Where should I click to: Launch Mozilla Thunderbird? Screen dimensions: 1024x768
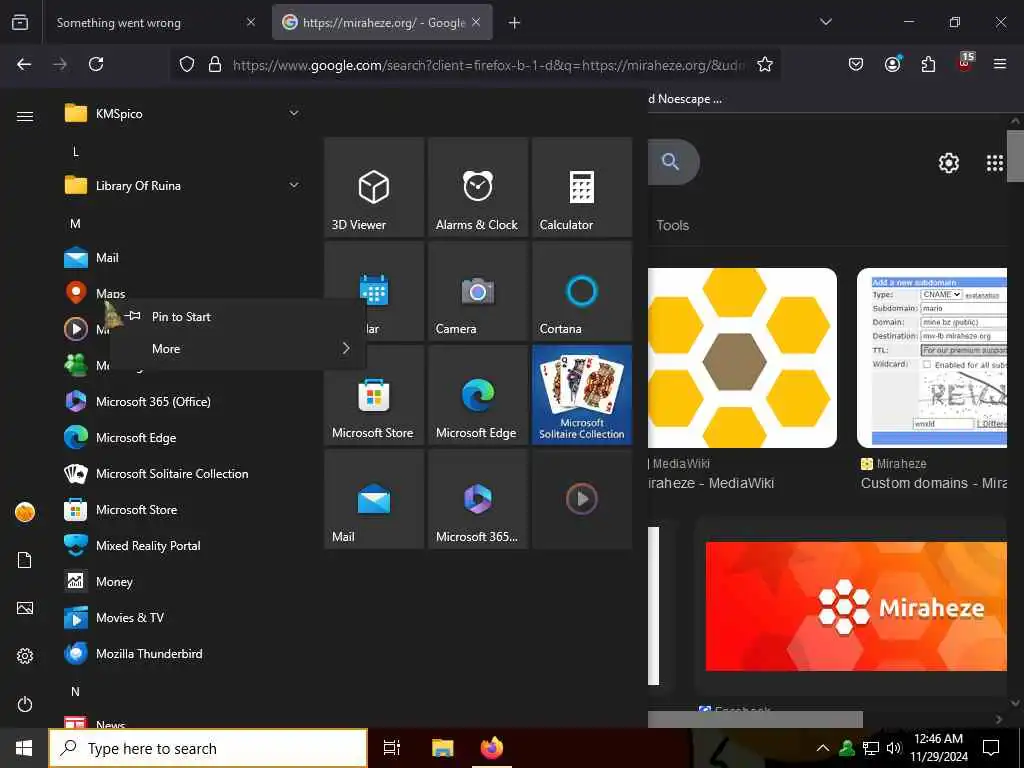coord(183,654)
